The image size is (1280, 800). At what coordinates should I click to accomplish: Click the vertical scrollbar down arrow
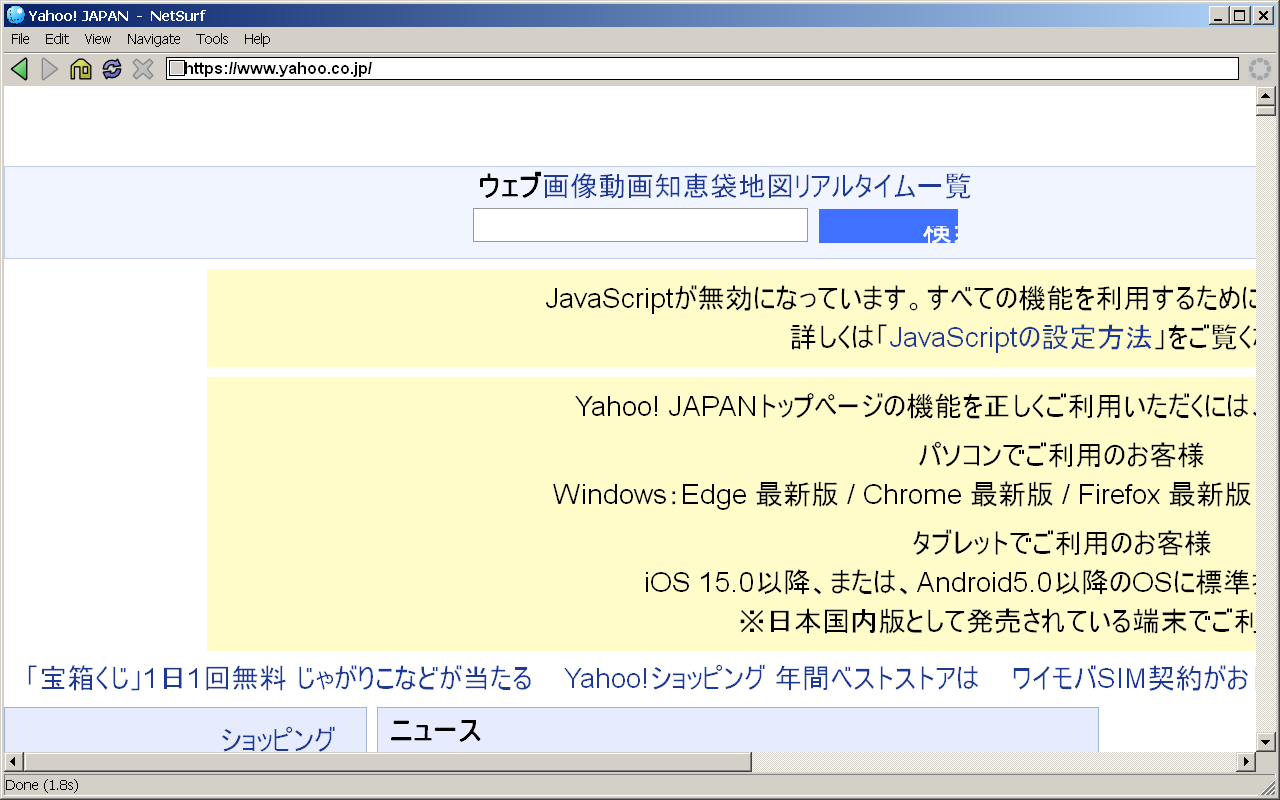click(x=1265, y=741)
